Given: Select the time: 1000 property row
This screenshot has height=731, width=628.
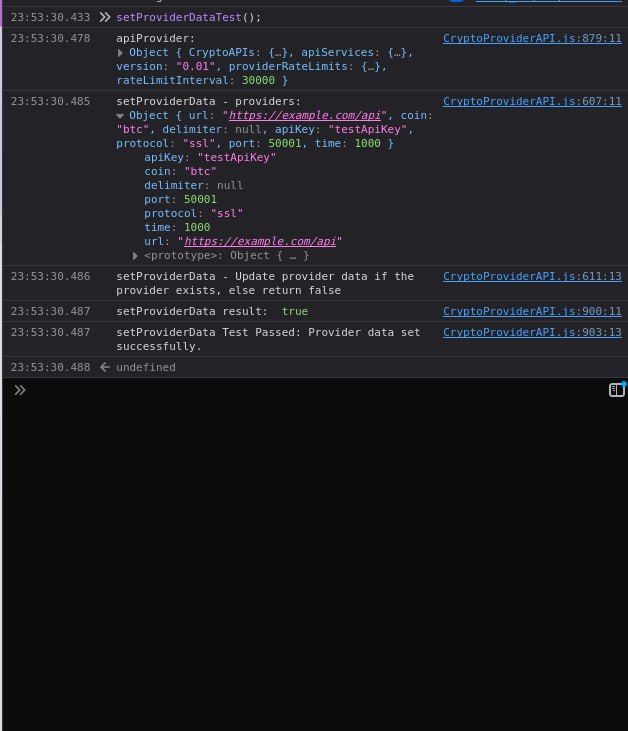Looking at the screenshot, I should coord(177,227).
